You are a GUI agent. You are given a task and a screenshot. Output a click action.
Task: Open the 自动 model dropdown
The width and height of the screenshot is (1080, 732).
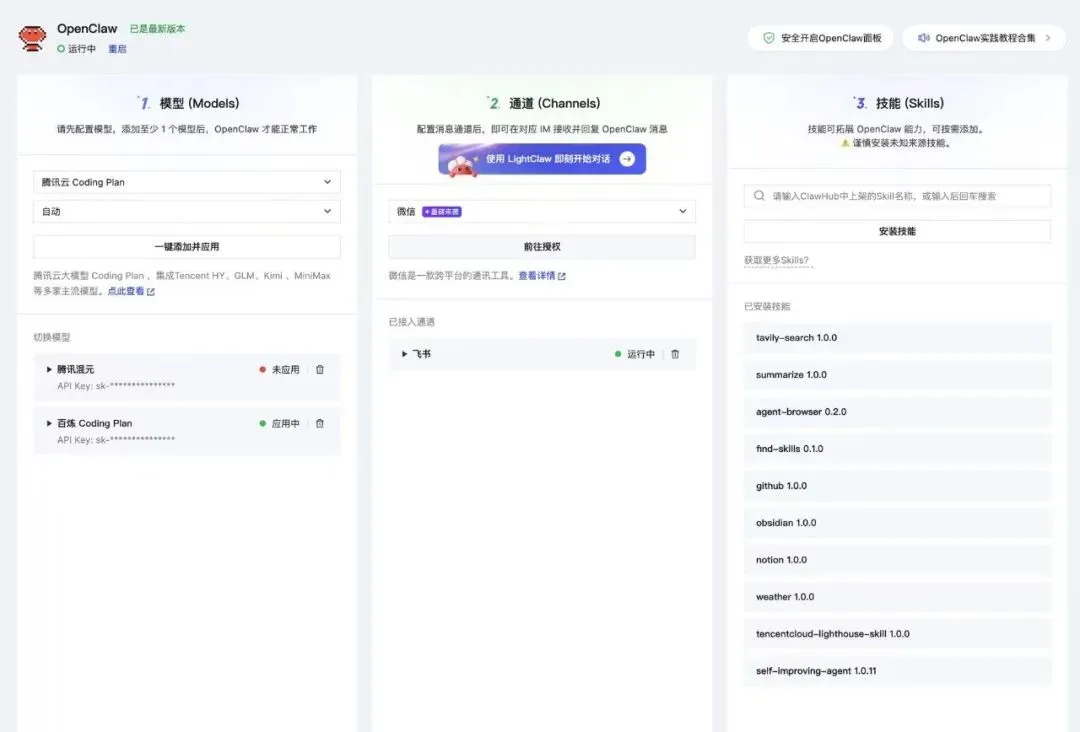pyautogui.click(x=187, y=211)
